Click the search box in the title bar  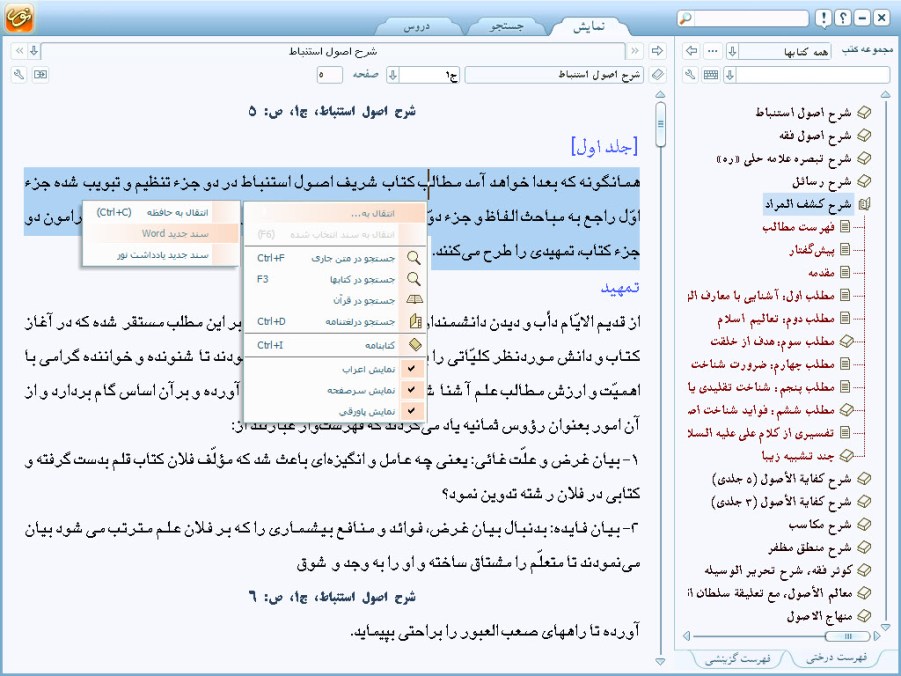click(x=751, y=18)
